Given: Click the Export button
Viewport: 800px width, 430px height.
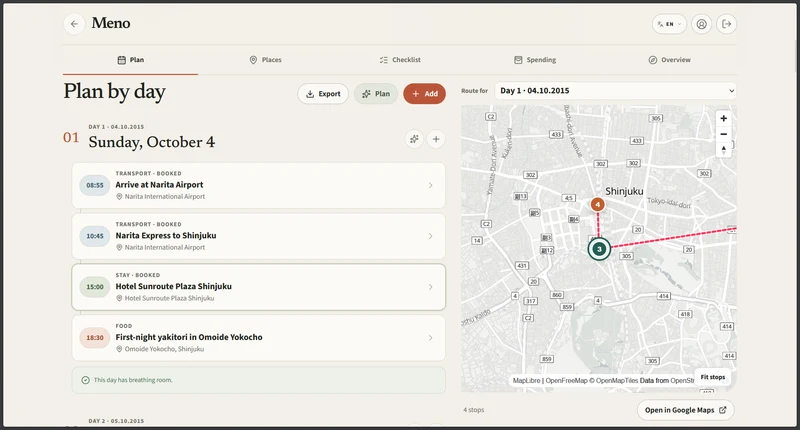Looking at the screenshot, I should click(x=323, y=94).
